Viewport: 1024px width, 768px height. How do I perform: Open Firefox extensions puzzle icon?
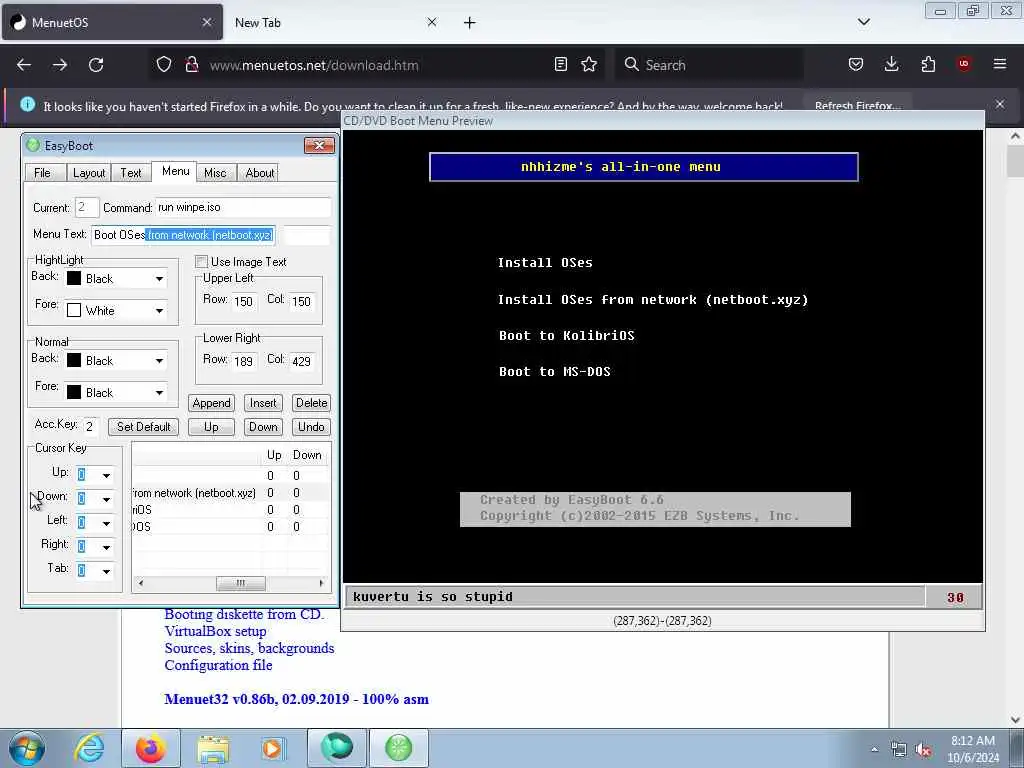928,65
